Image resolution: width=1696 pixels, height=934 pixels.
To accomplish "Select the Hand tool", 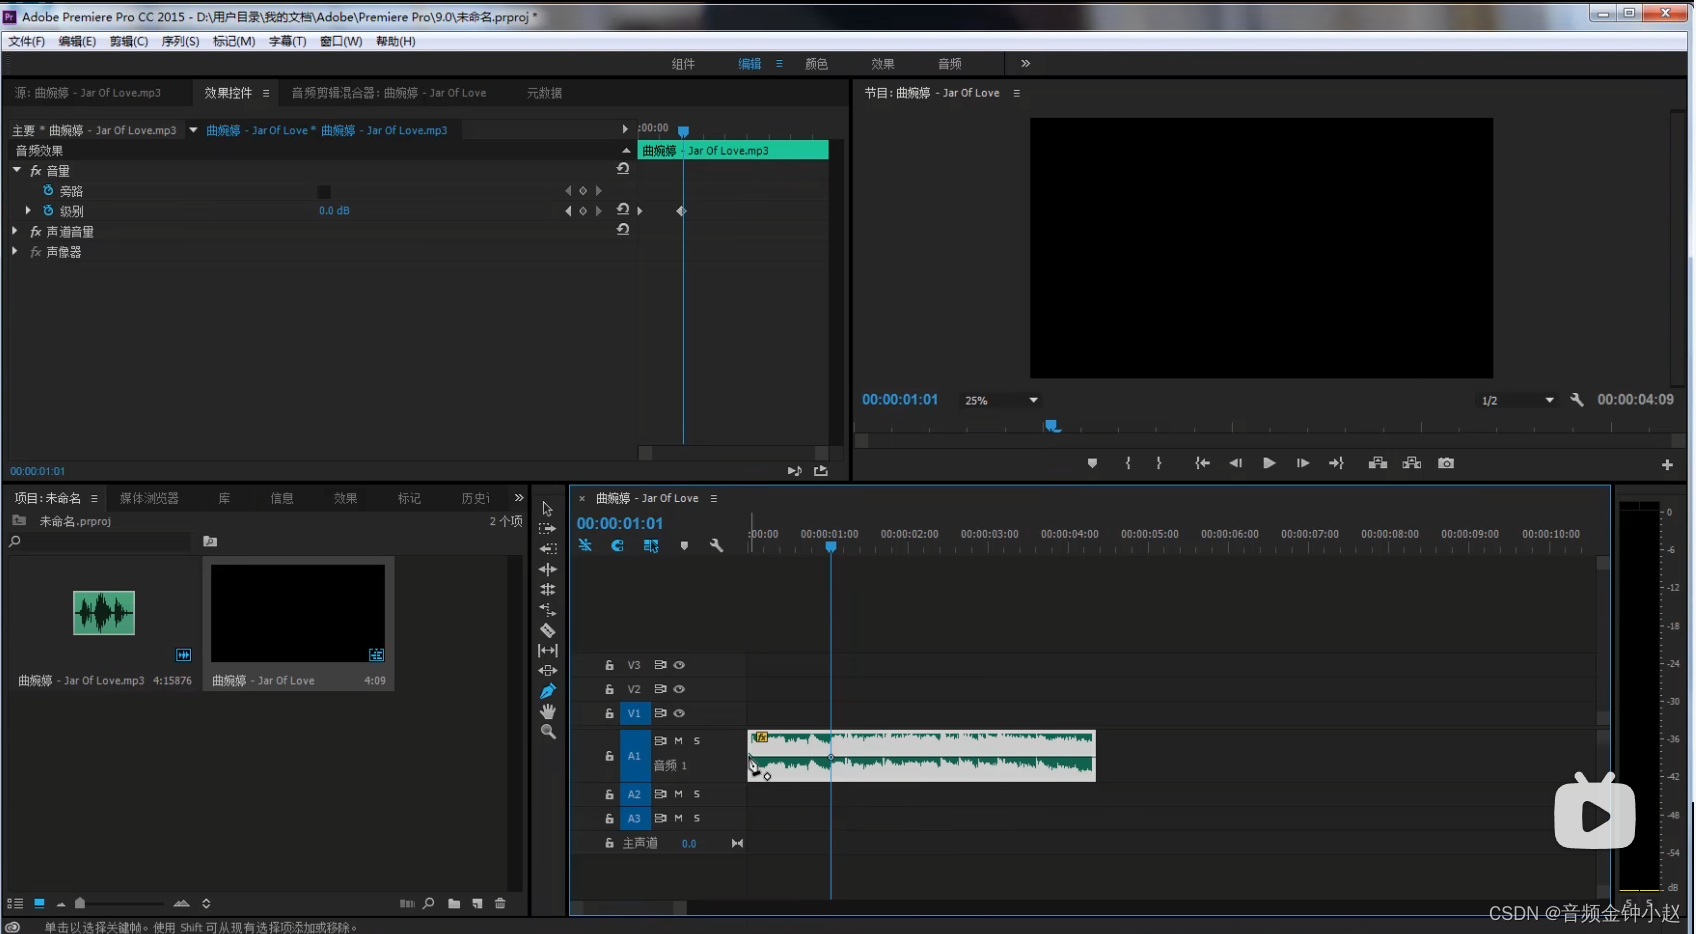I will click(548, 711).
